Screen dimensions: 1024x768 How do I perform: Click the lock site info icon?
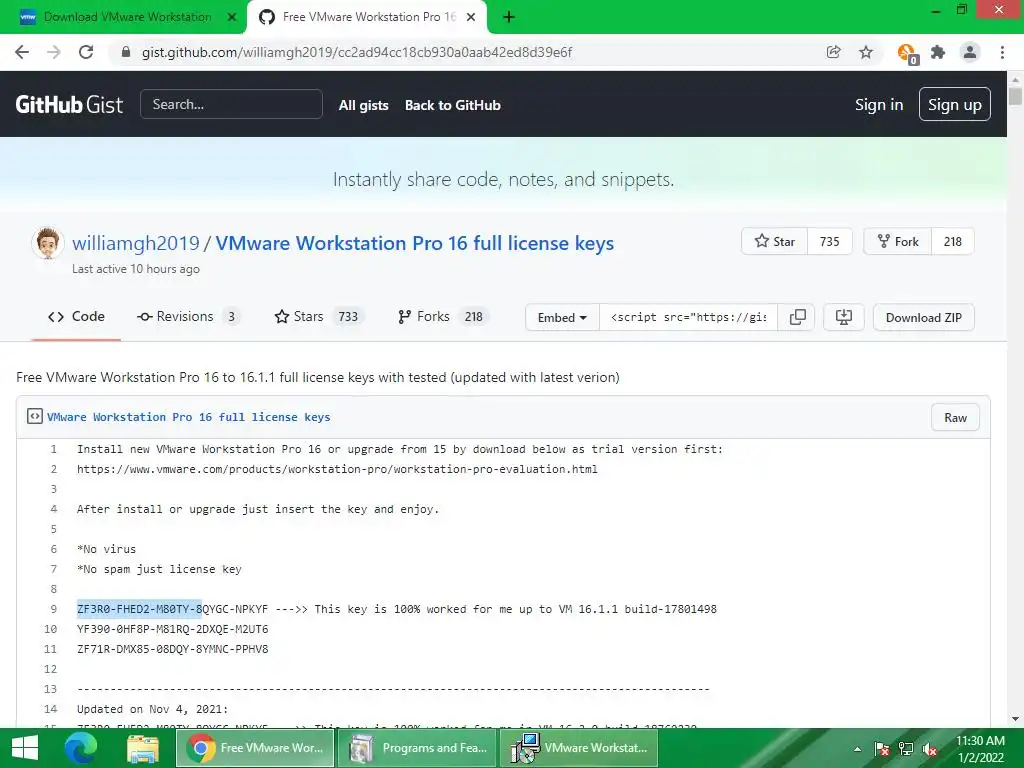pyautogui.click(x=126, y=52)
